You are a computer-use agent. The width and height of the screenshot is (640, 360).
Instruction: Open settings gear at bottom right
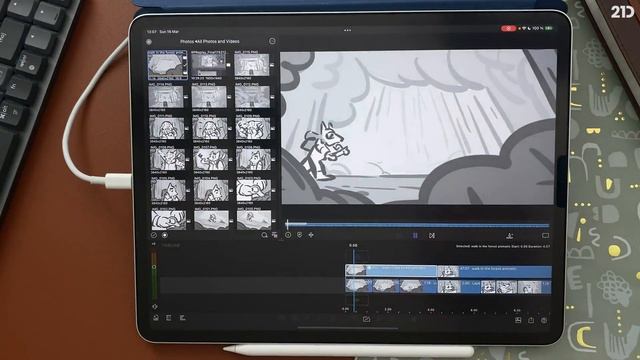pos(544,320)
